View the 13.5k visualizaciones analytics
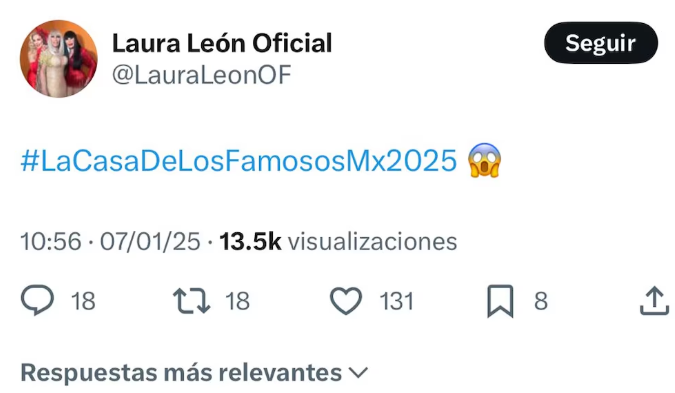The height and width of the screenshot is (393, 675). [338, 241]
